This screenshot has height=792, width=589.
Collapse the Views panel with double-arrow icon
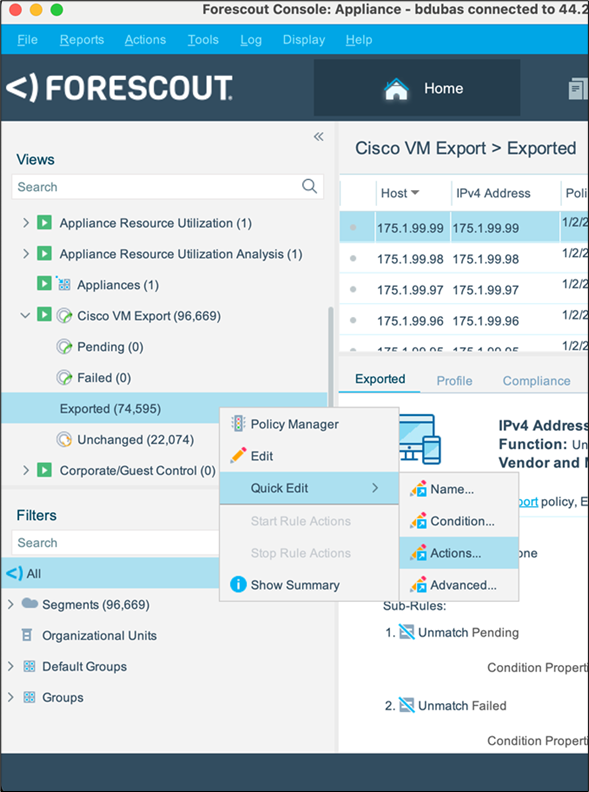318,137
